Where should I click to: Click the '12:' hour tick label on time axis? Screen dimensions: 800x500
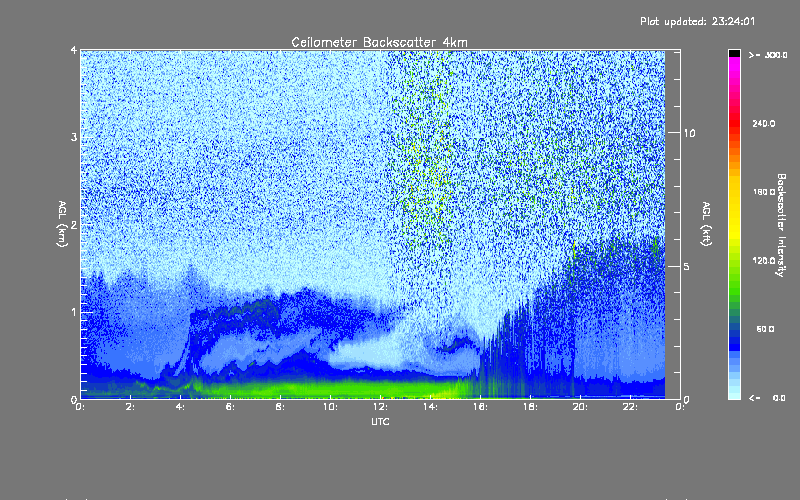coord(380,407)
